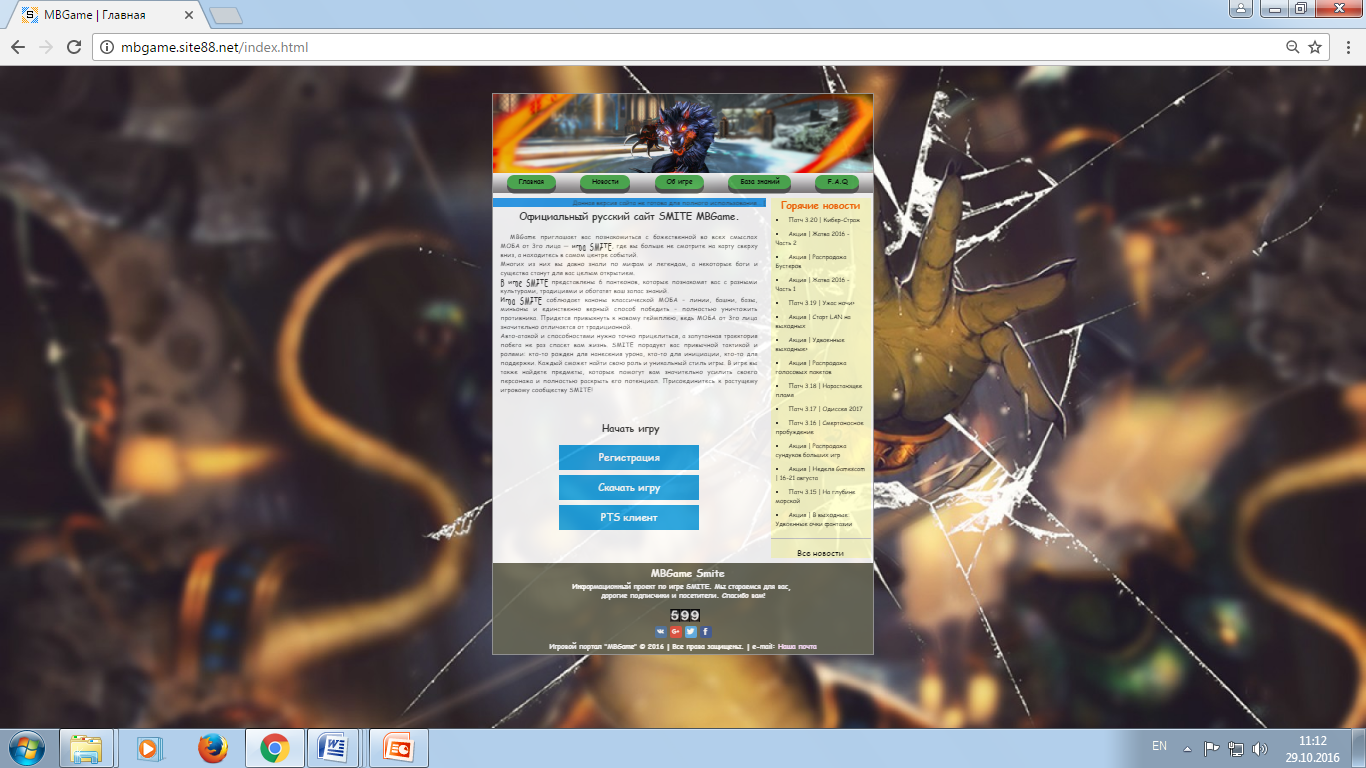The width and height of the screenshot is (1366, 768).
Task: Show hidden tray icons arrow
Action: (1187, 748)
